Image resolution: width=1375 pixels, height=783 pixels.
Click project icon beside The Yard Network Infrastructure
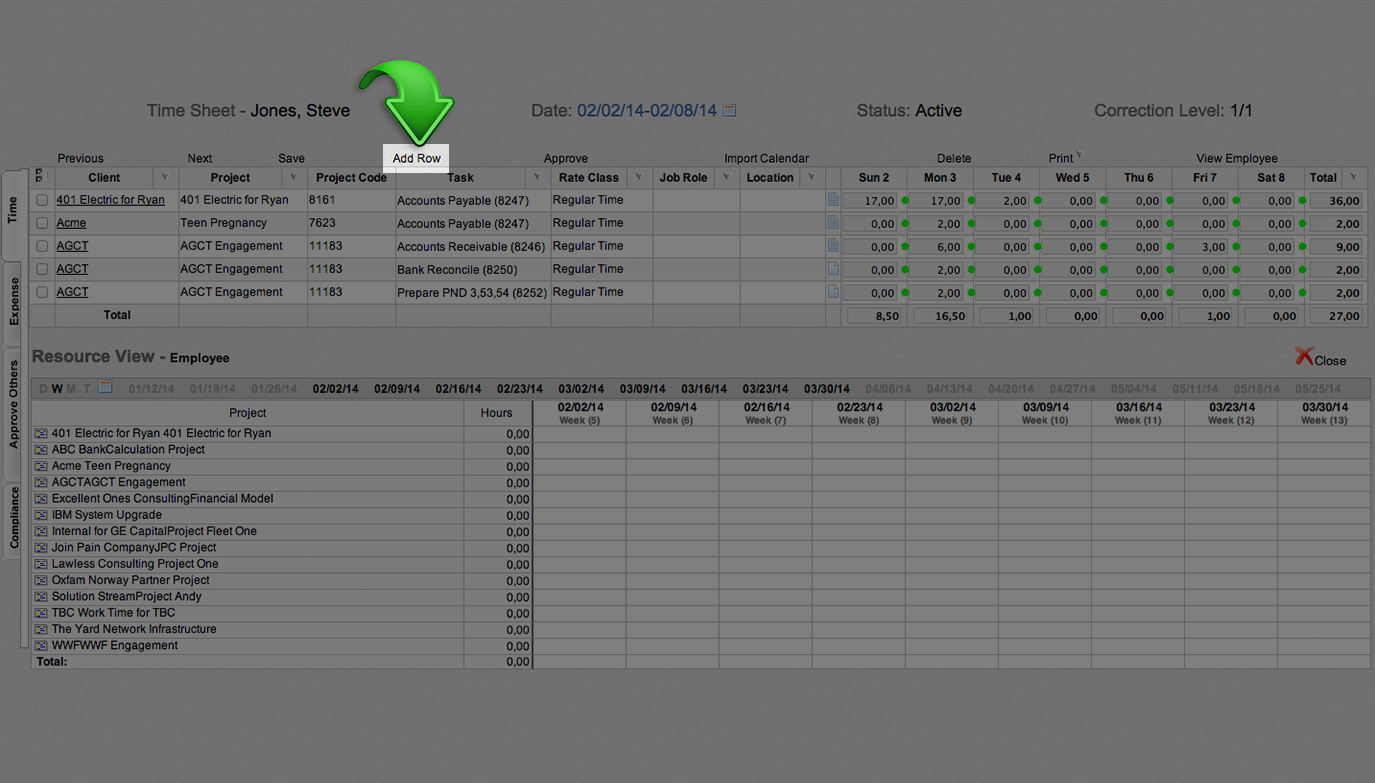41,630
